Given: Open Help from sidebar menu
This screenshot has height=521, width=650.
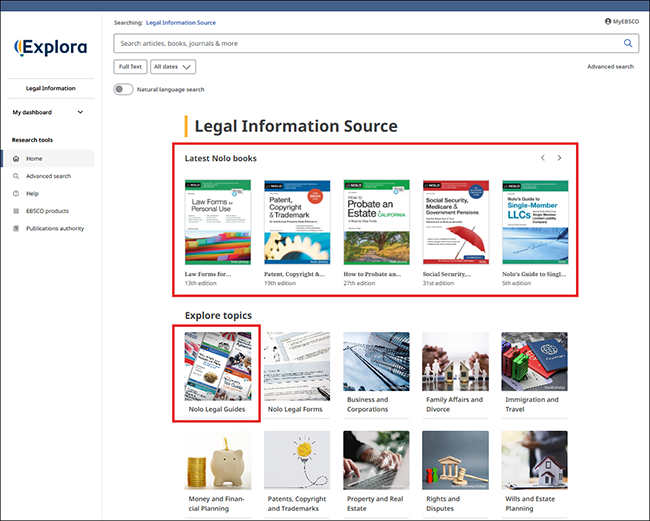Looking at the screenshot, I should [32, 193].
